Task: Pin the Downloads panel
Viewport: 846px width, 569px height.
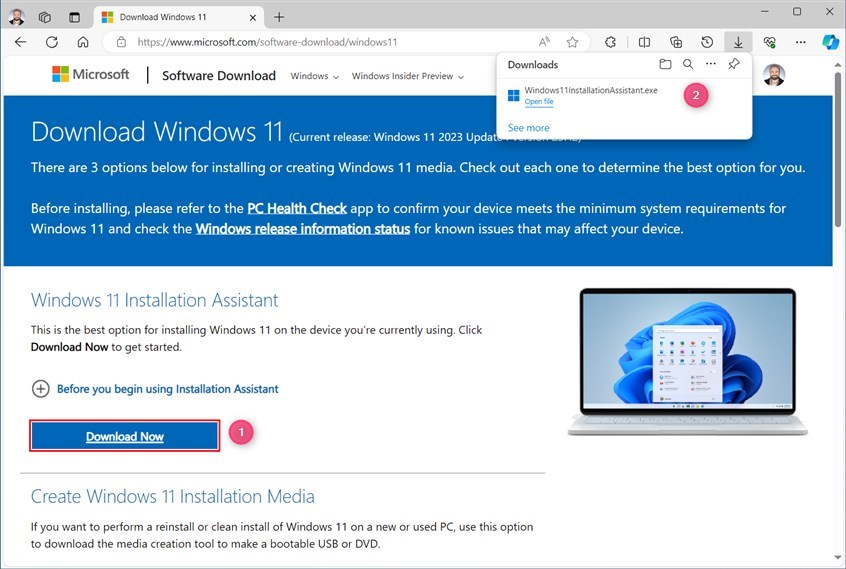Action: [734, 64]
